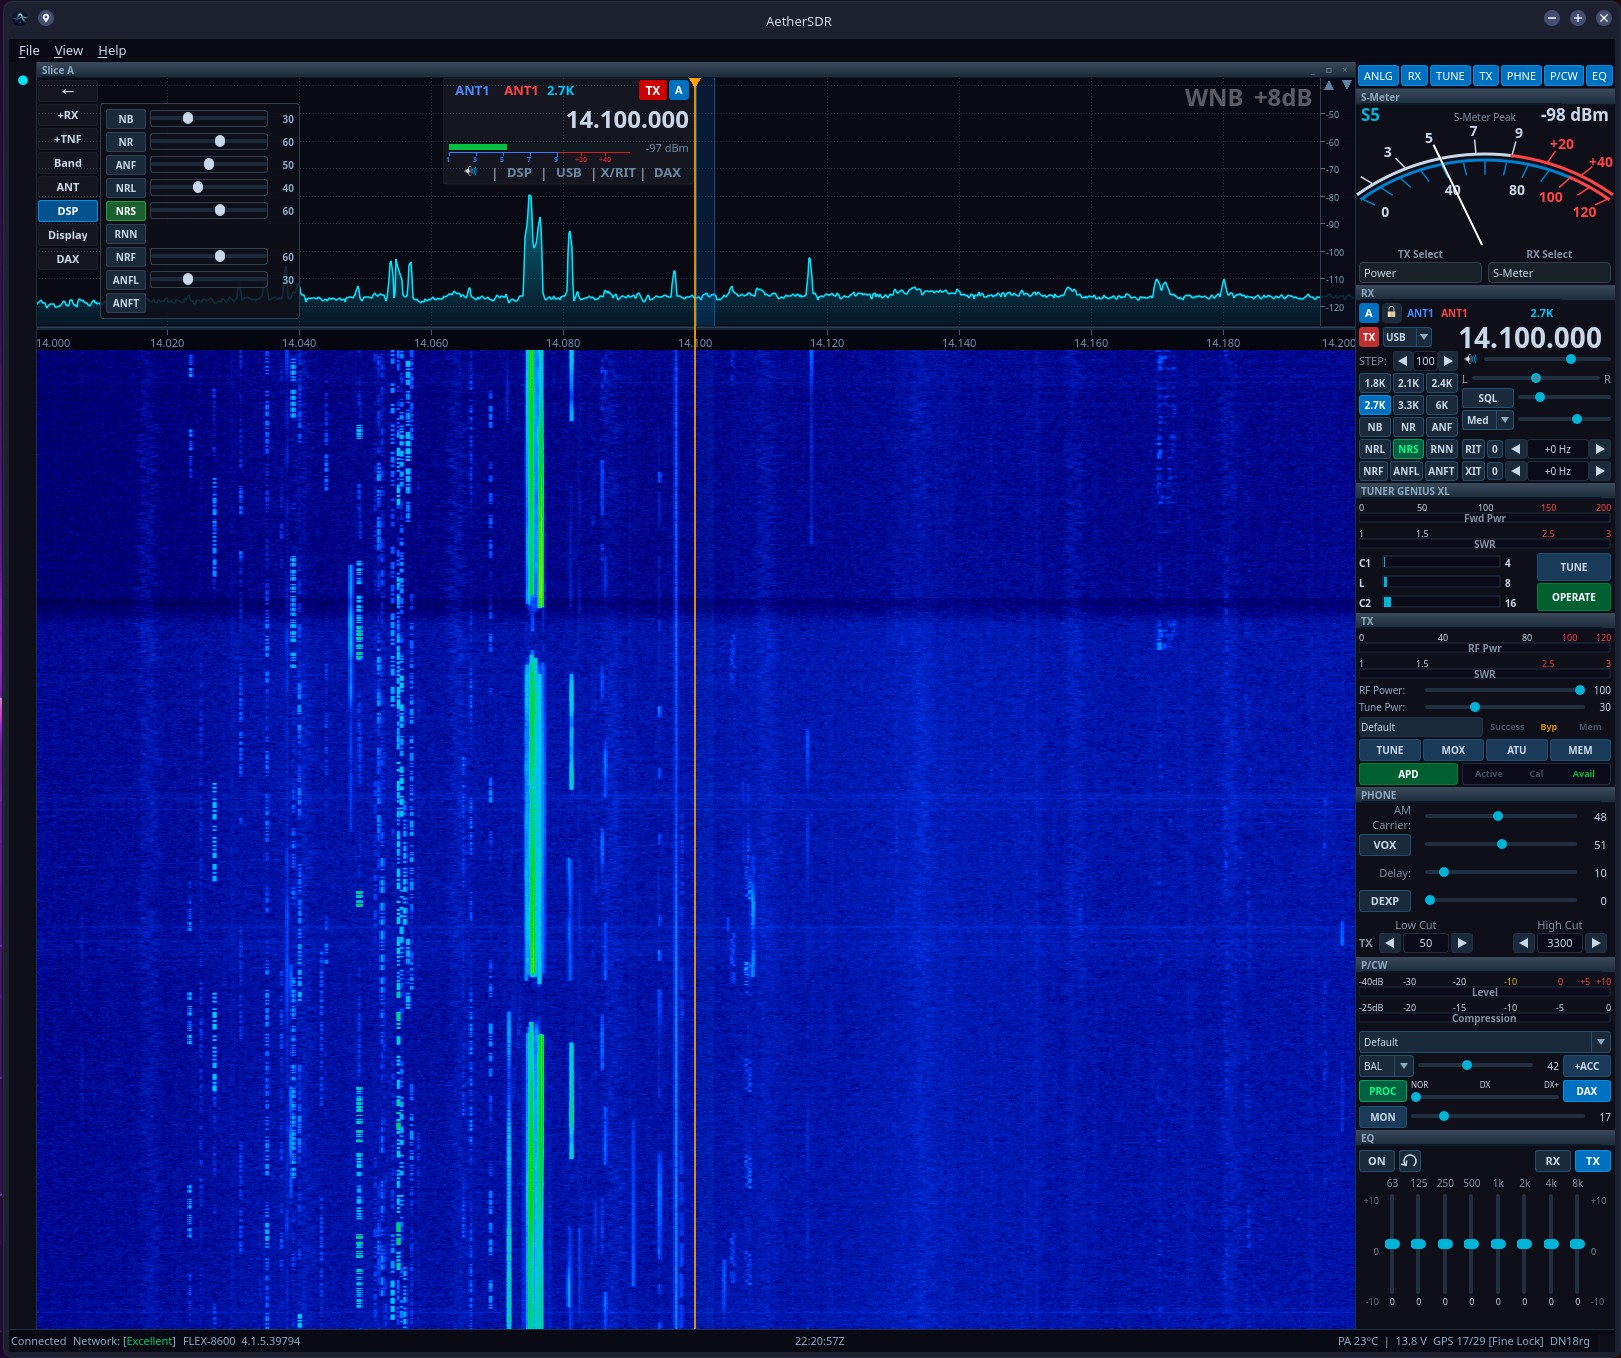This screenshot has height=1358, width=1621.
Task: Click the location pin icon in title bar
Action: [46, 18]
